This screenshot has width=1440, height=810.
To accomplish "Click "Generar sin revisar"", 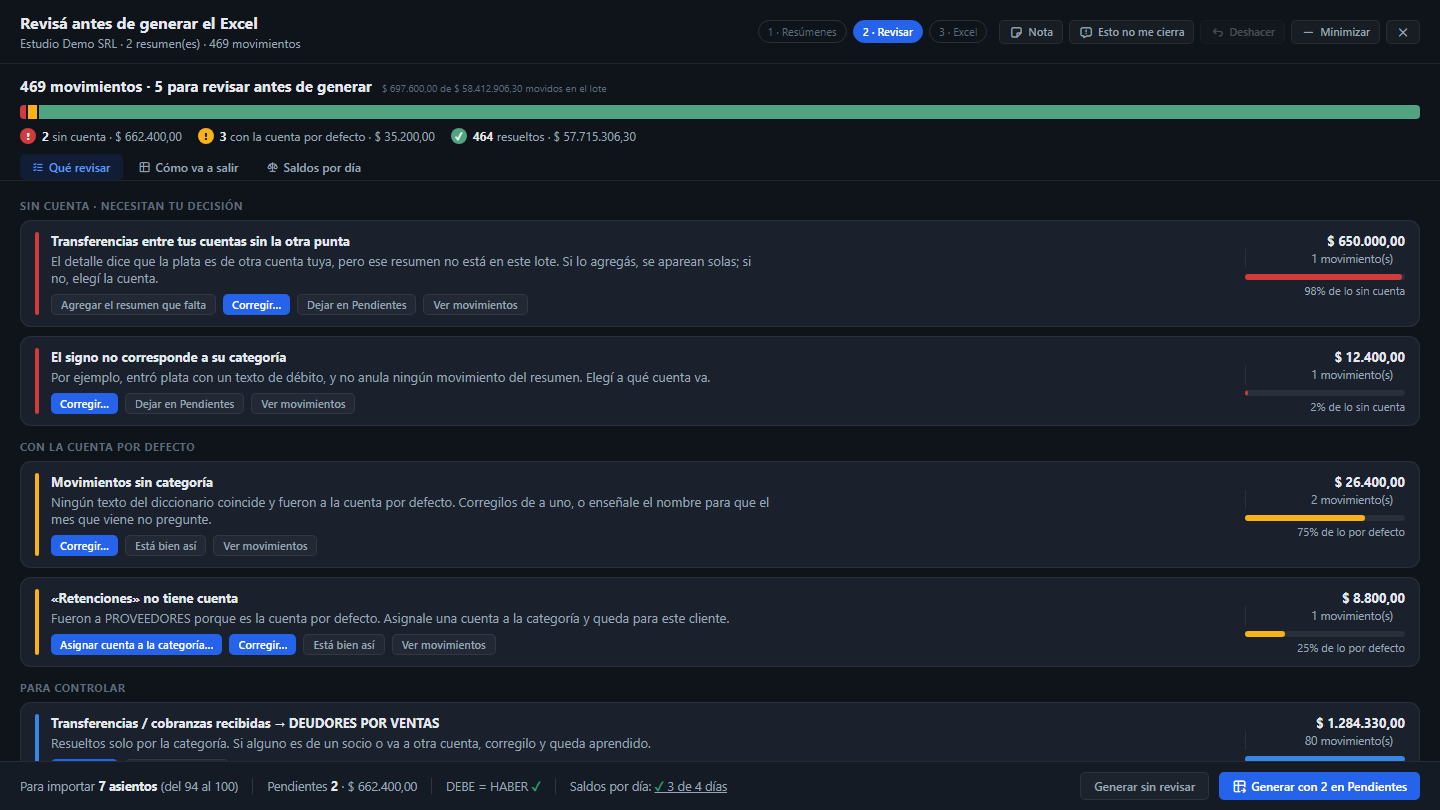I will (x=1144, y=787).
